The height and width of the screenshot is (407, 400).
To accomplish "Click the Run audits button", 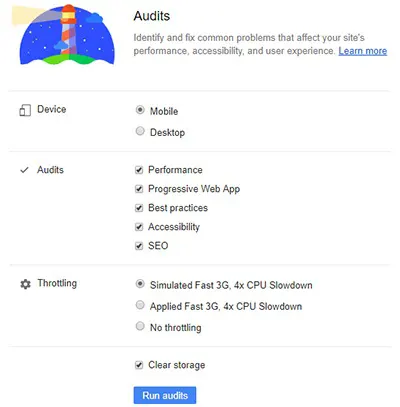I will [165, 395].
